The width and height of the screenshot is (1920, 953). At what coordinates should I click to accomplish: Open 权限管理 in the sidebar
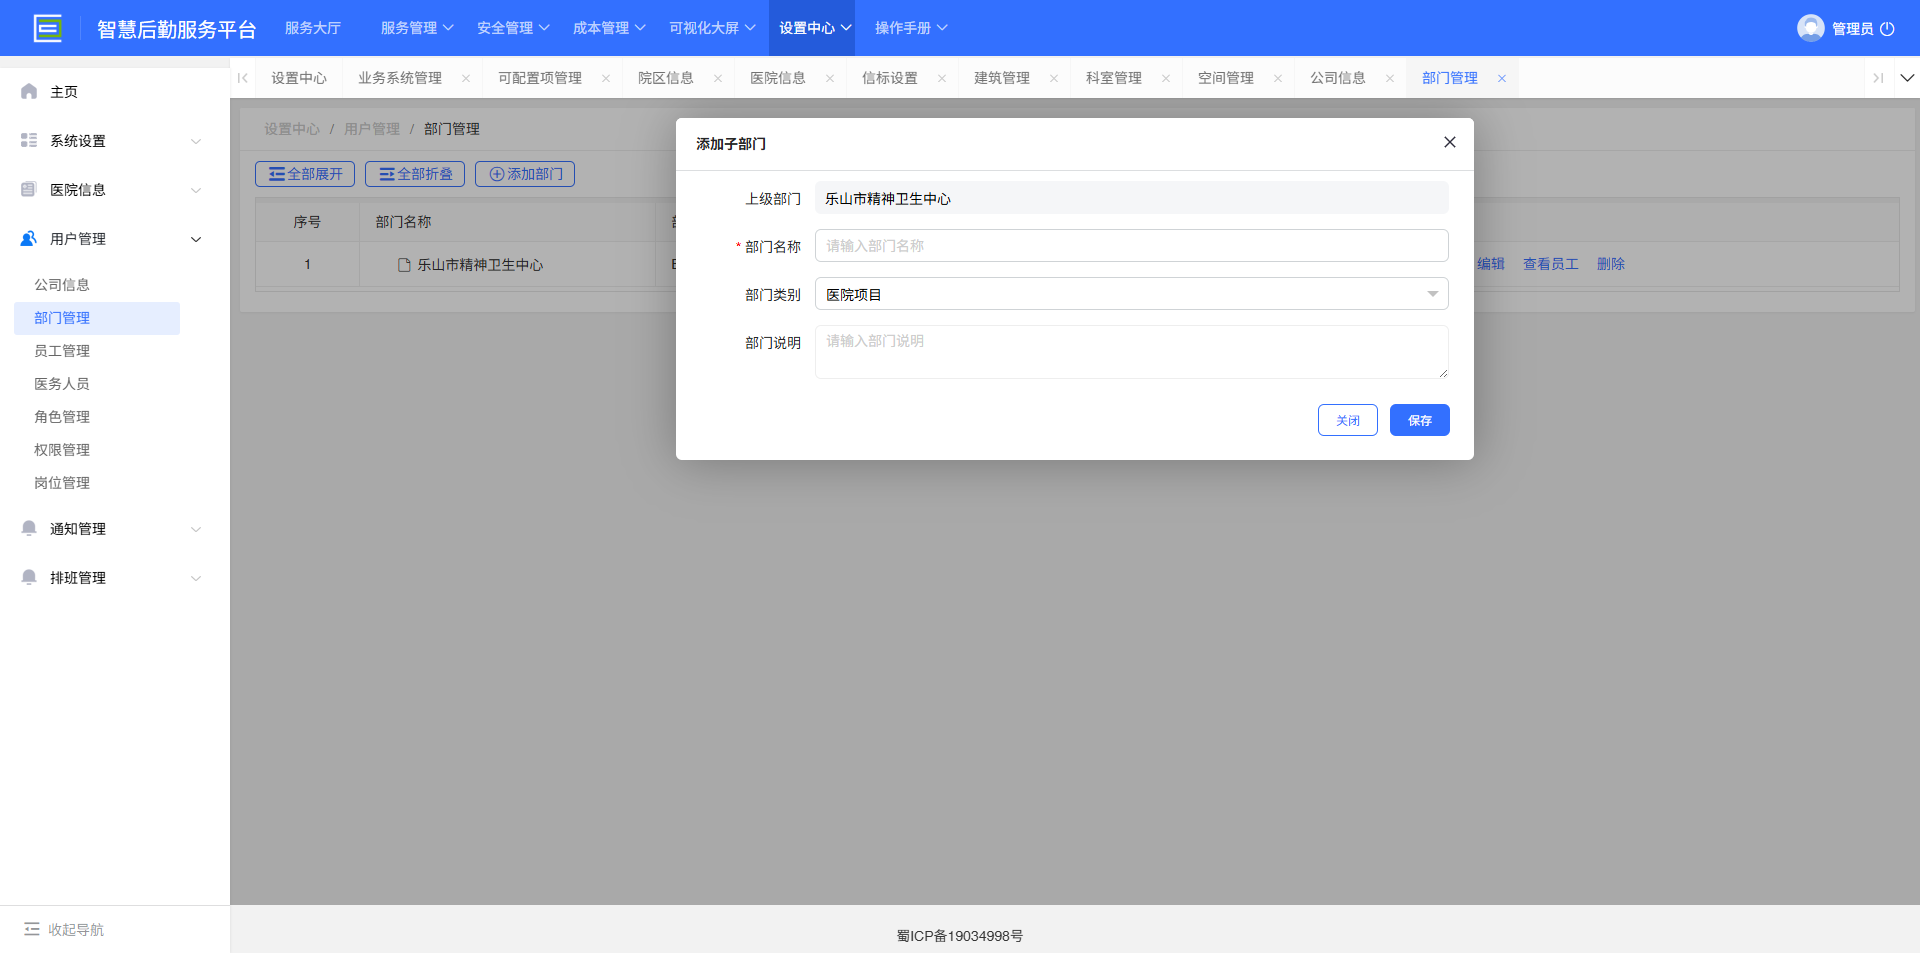coord(62,450)
